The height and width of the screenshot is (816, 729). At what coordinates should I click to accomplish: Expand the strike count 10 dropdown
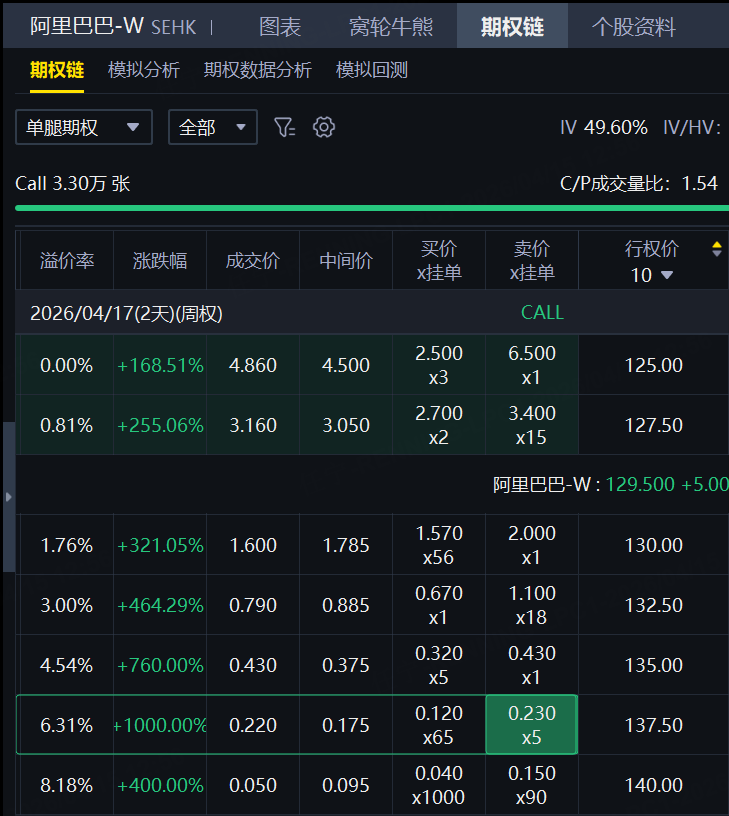[652, 275]
